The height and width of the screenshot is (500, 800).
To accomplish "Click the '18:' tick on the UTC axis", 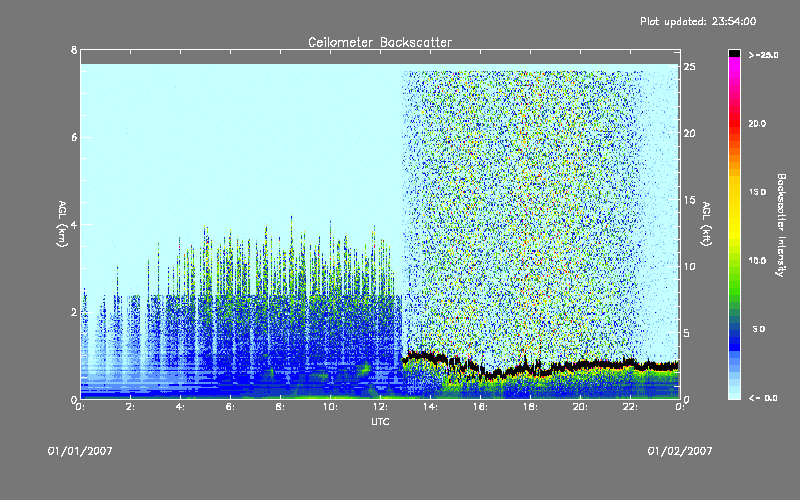I will (x=530, y=407).
